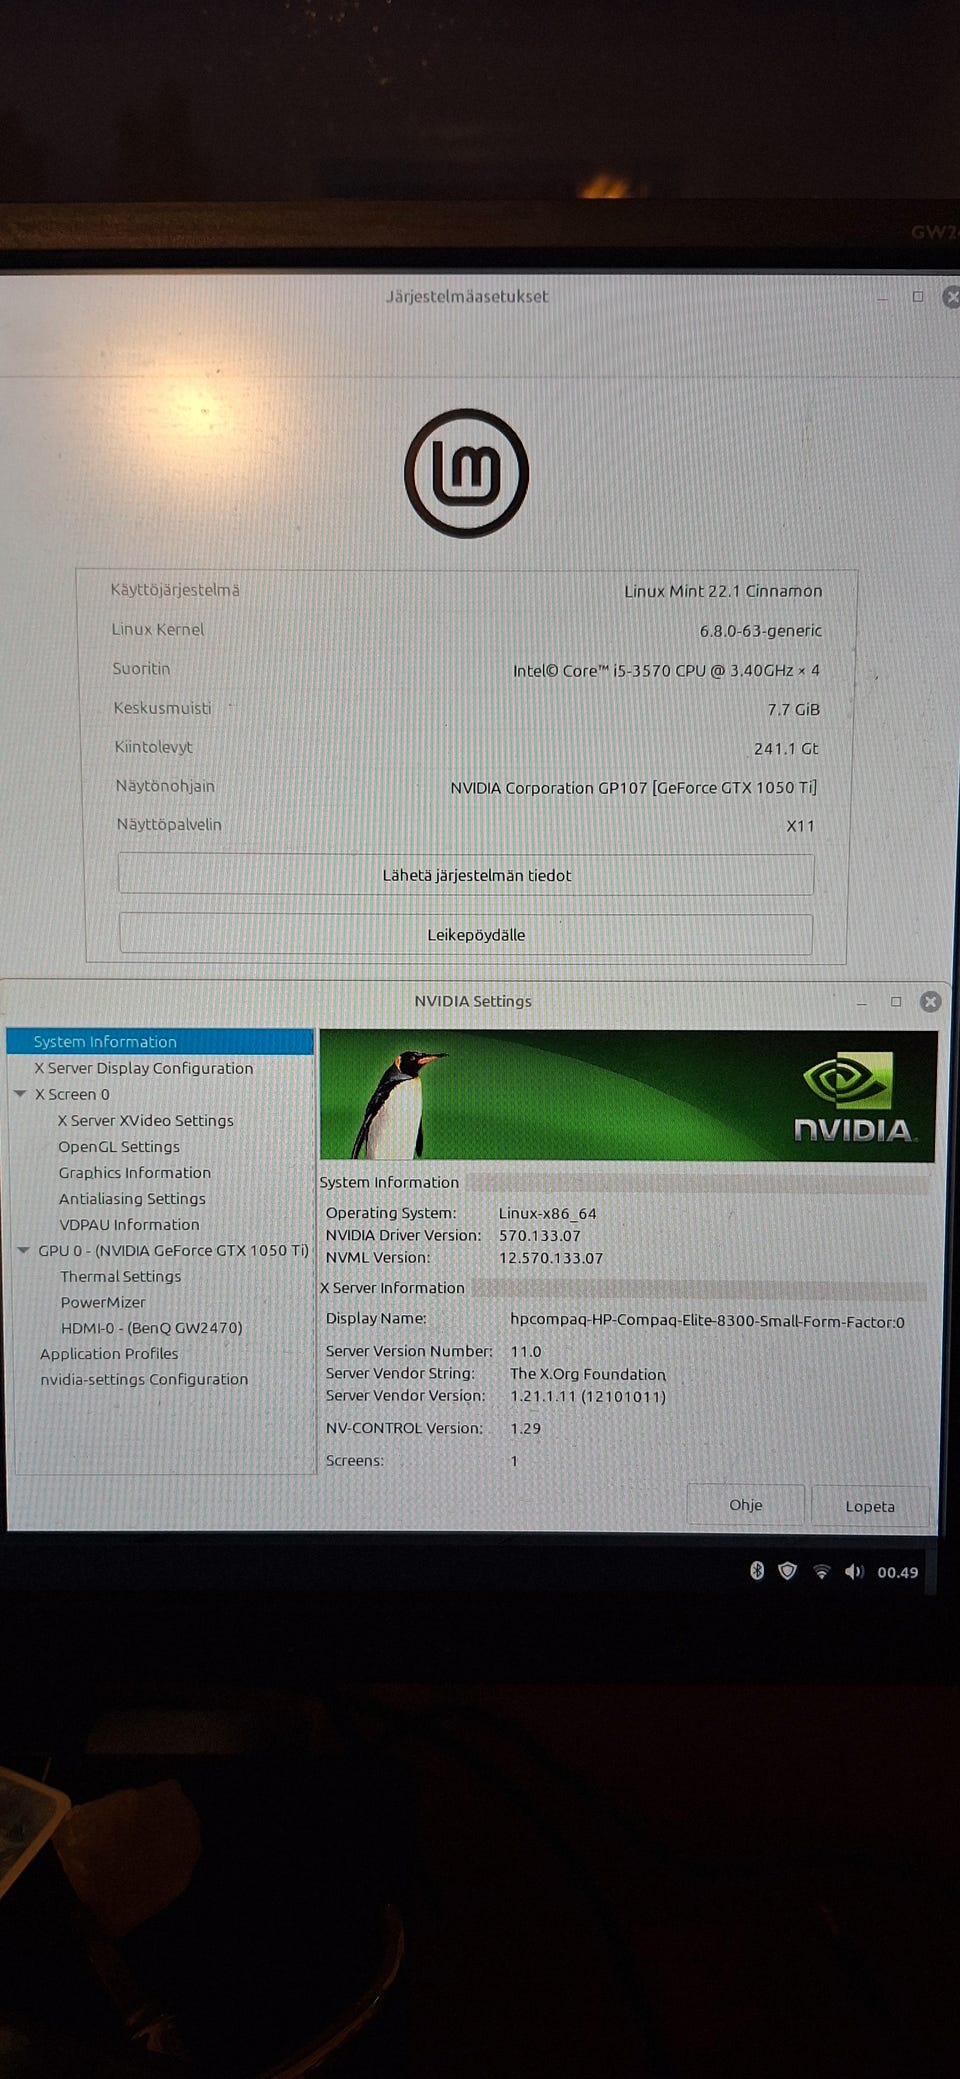Maximize the Järjestelmäasetukset window

(x=918, y=296)
